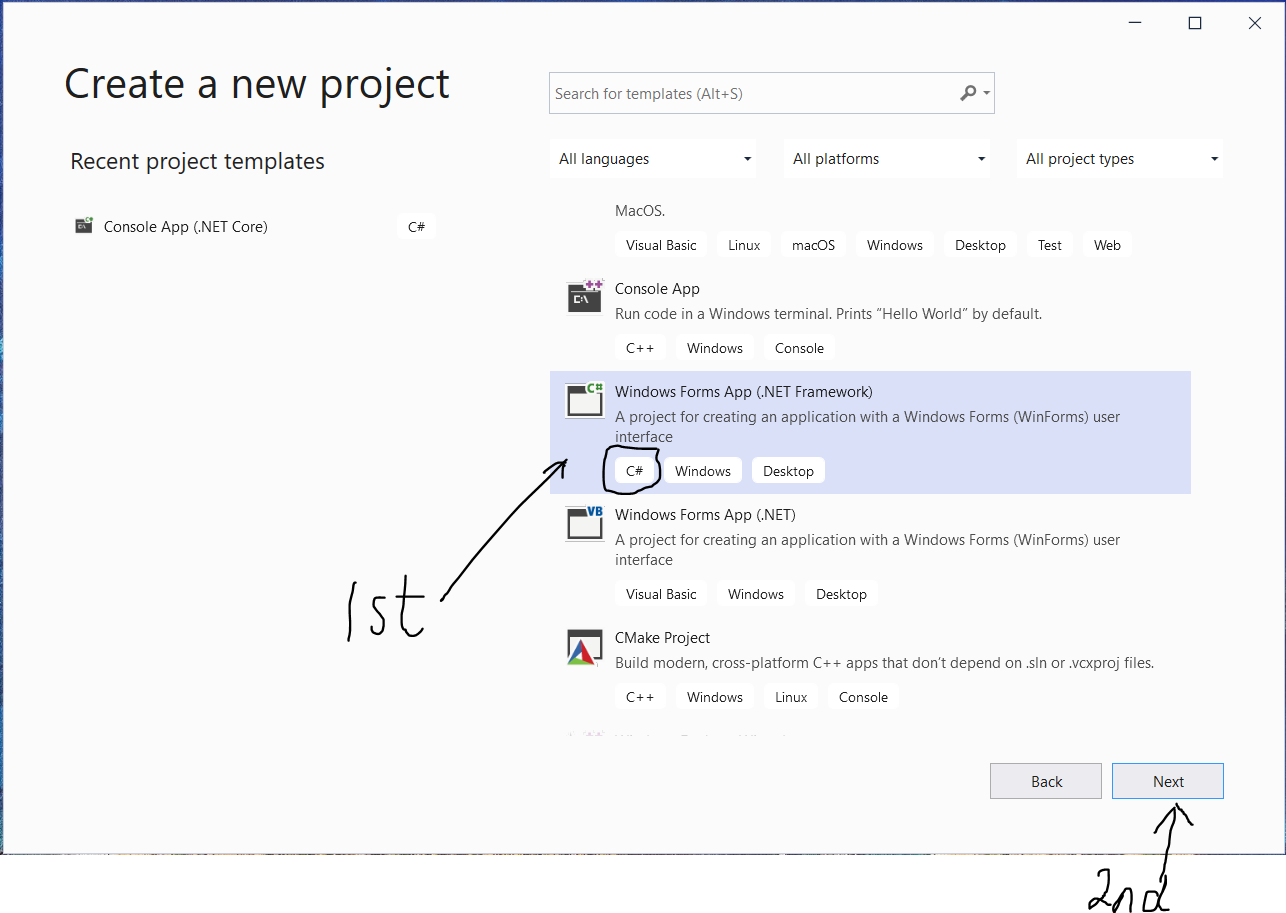
Task: Click the Windows tag under CMake Project
Action: 715,697
